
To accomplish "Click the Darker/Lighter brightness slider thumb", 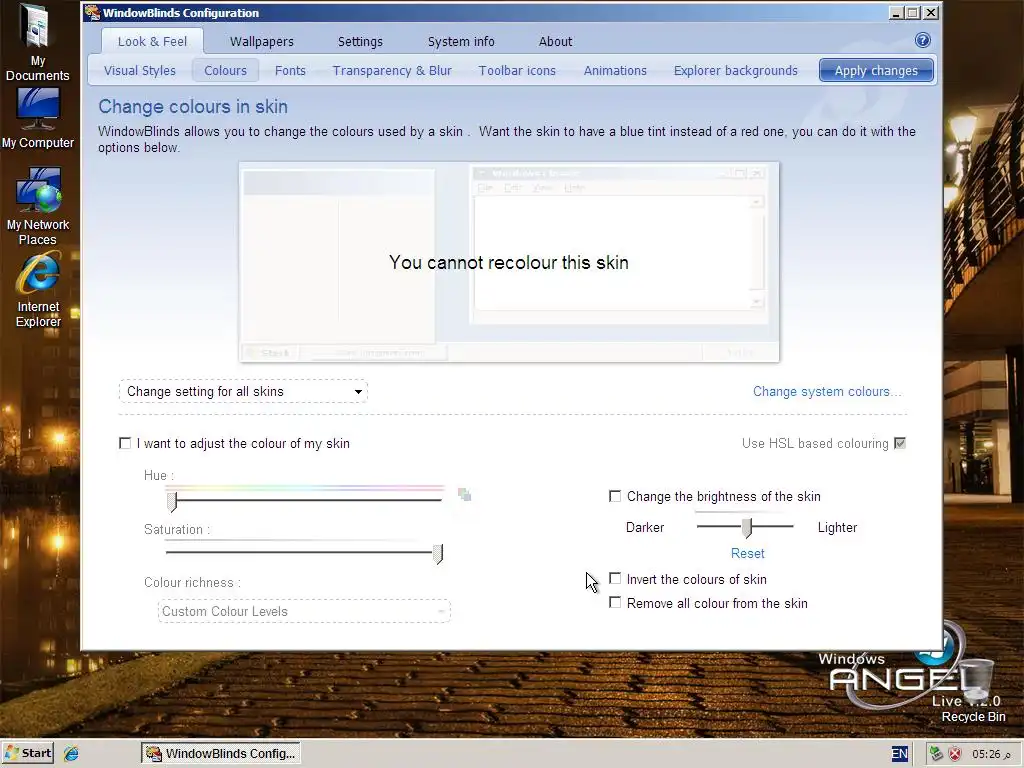I will click(746, 528).
